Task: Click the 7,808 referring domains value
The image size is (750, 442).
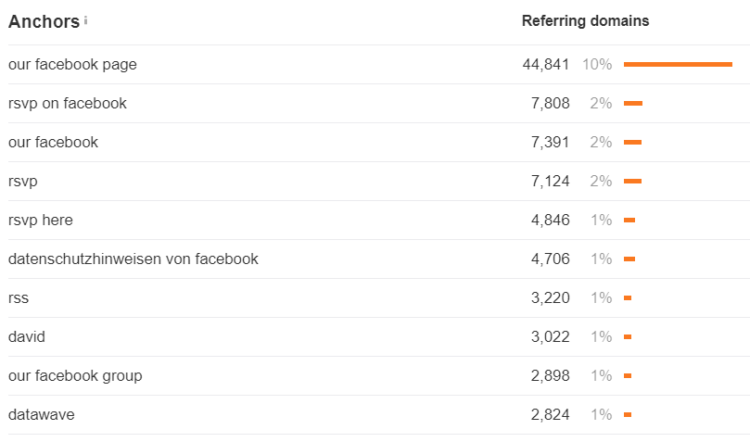Action: pos(550,103)
